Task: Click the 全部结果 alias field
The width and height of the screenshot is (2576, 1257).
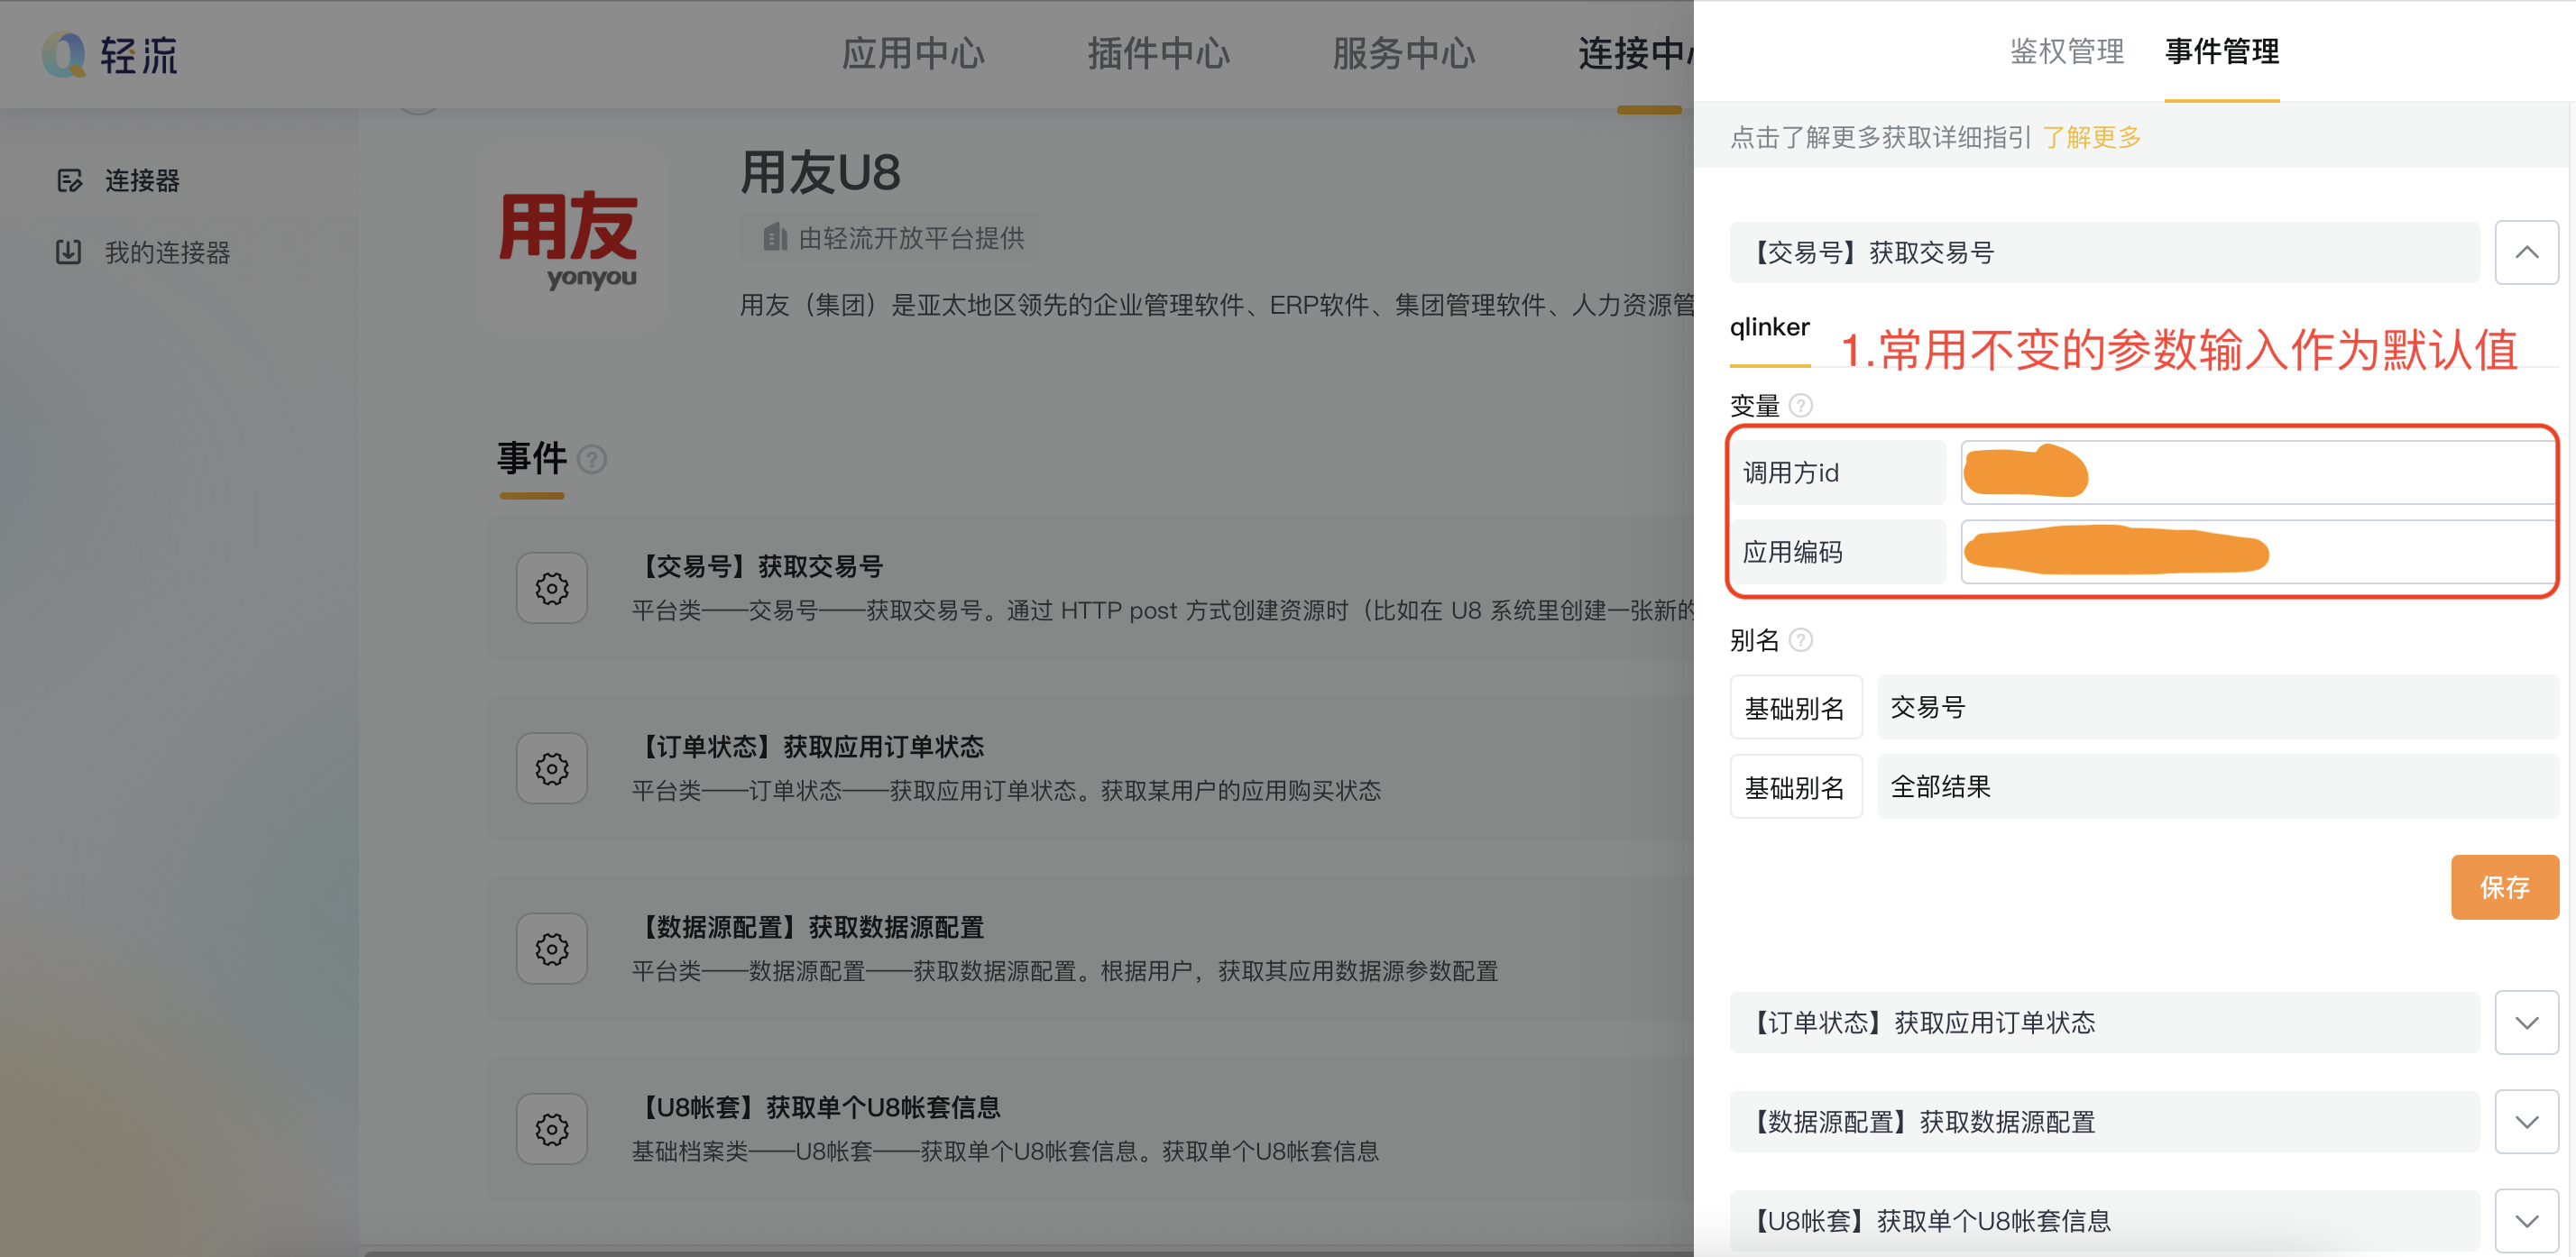Action: 2218,787
